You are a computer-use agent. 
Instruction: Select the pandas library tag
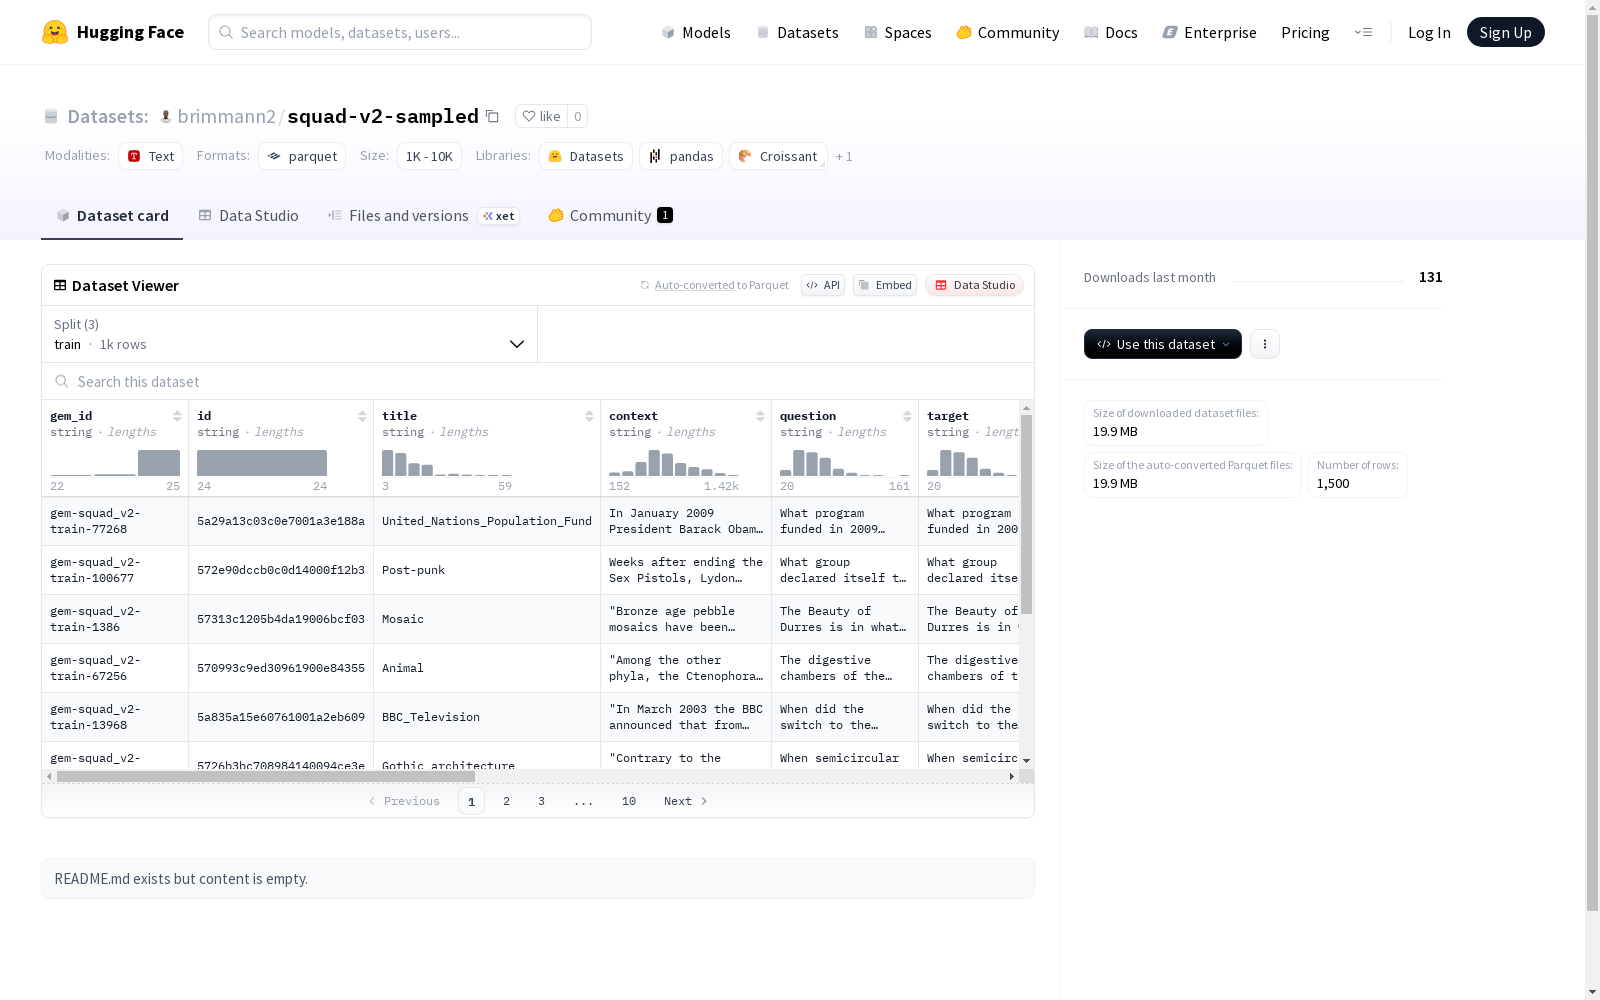tap(681, 156)
